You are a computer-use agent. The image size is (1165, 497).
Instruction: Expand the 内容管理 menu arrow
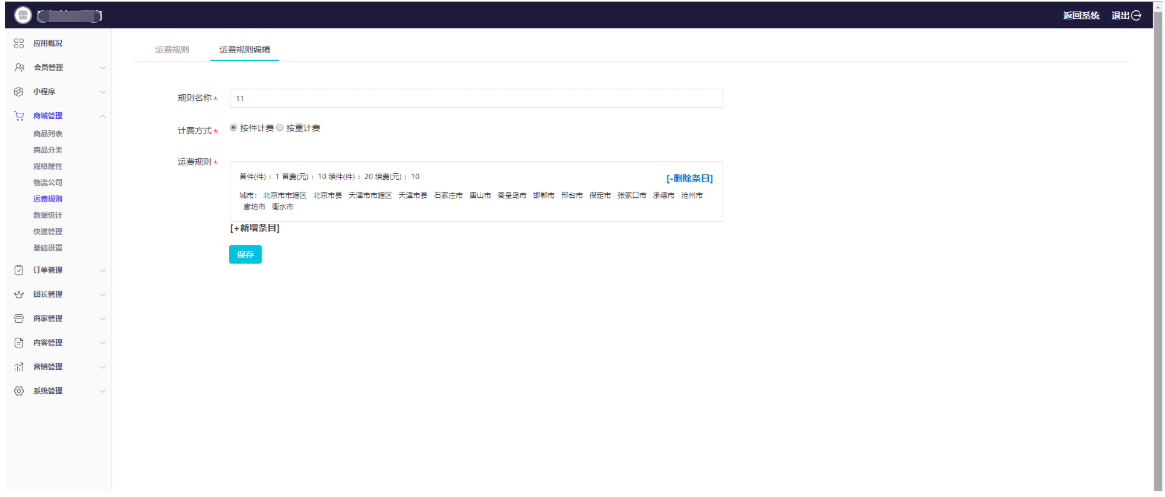[103, 342]
